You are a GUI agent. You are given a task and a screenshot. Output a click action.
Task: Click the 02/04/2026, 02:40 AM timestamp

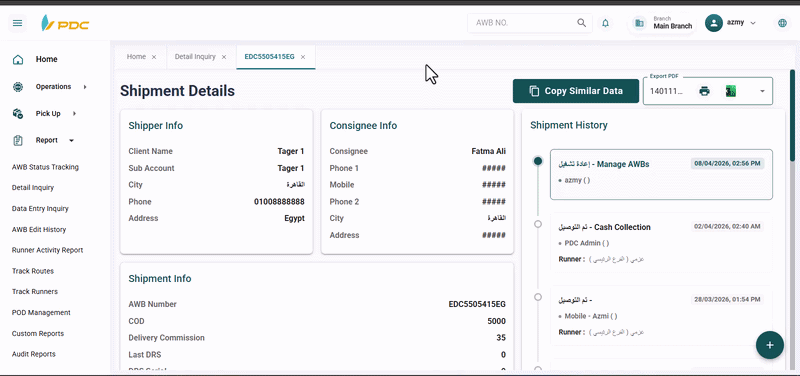(x=727, y=227)
